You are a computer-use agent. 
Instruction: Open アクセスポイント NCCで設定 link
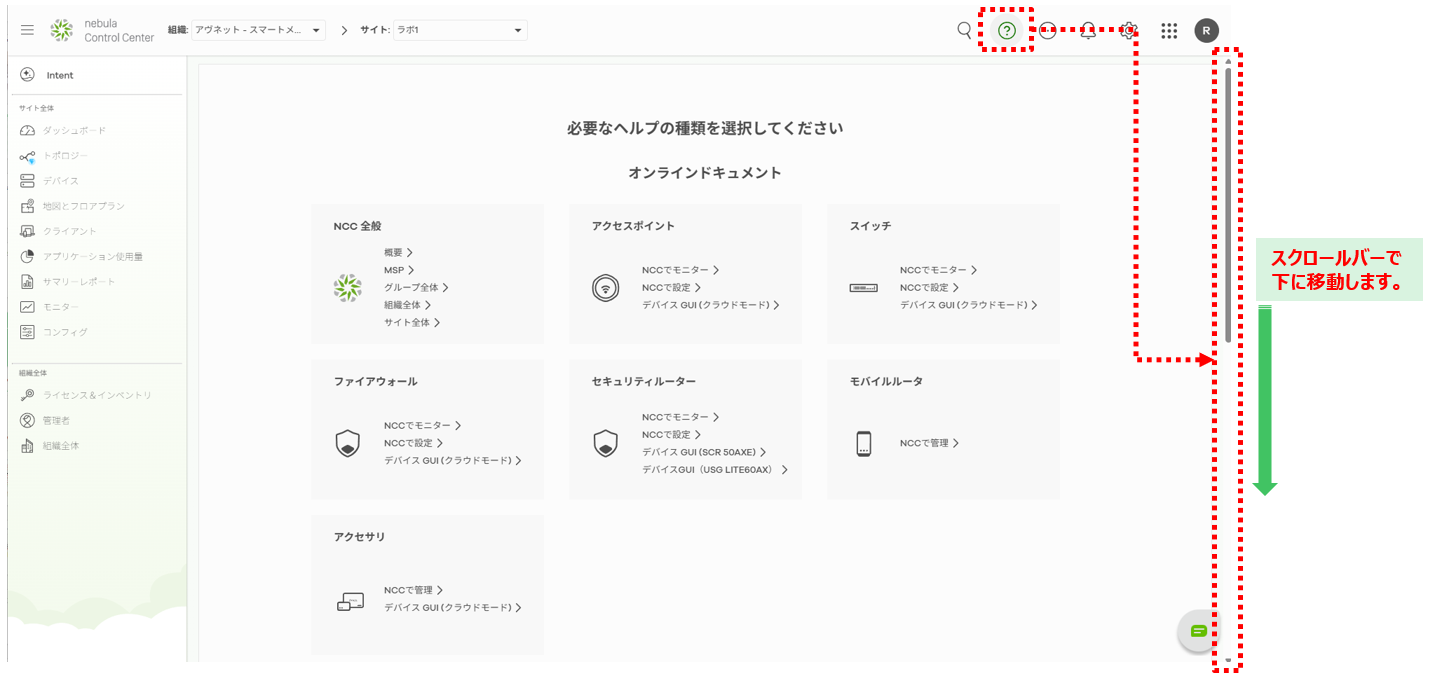pos(672,287)
